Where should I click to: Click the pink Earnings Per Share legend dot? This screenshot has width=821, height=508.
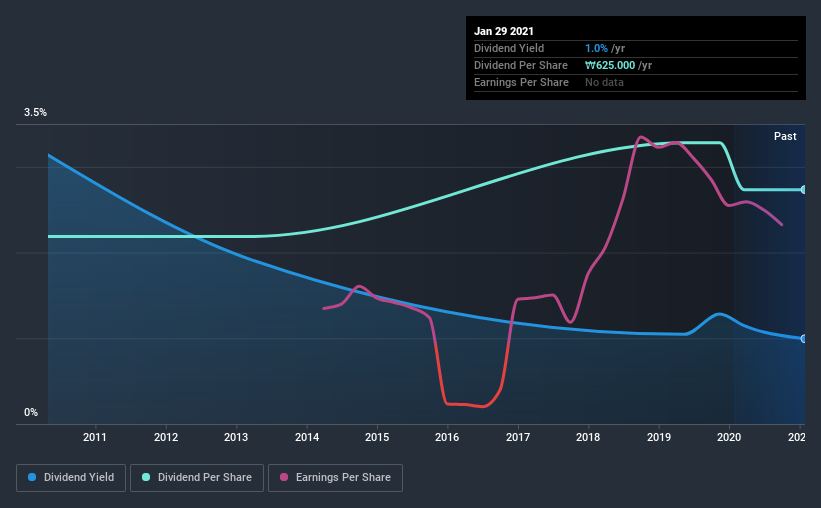(x=284, y=477)
